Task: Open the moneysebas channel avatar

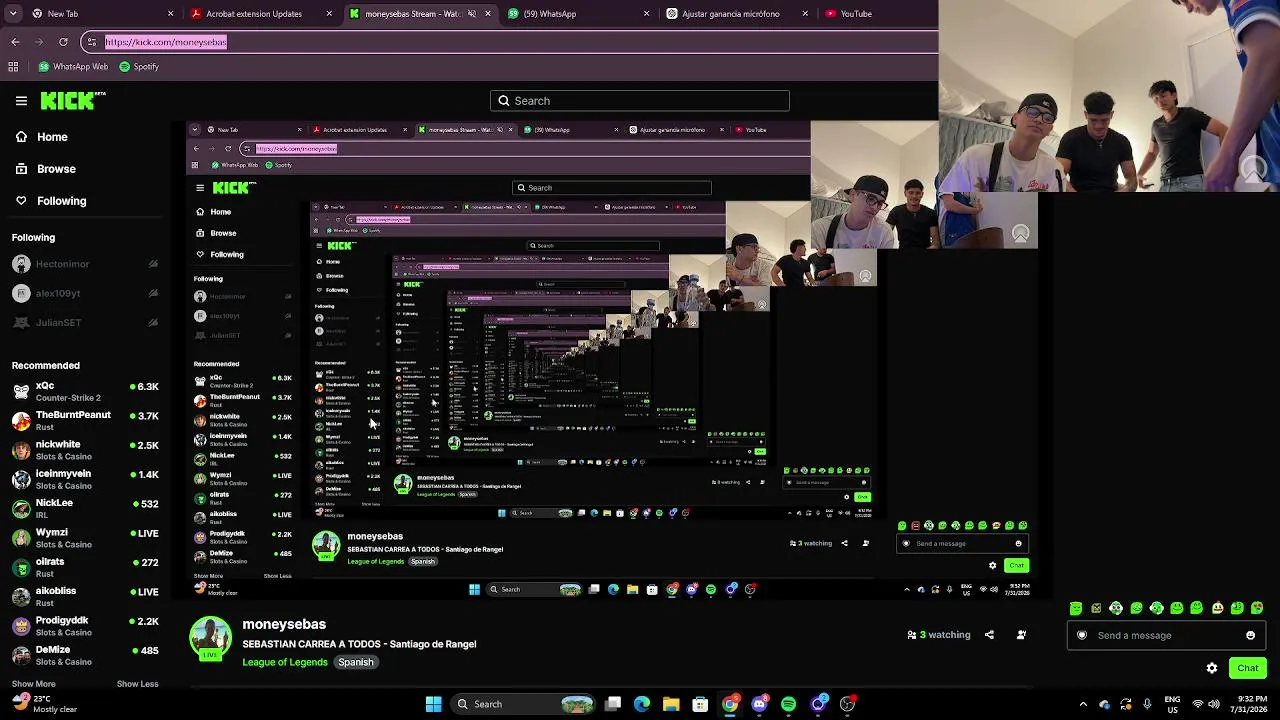Action: (x=210, y=639)
